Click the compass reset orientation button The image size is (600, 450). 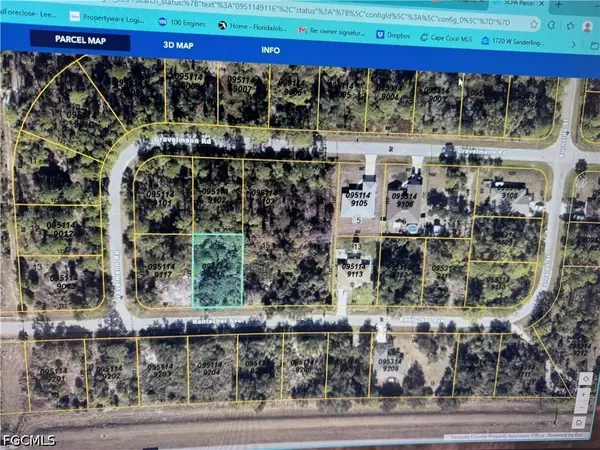point(585,379)
